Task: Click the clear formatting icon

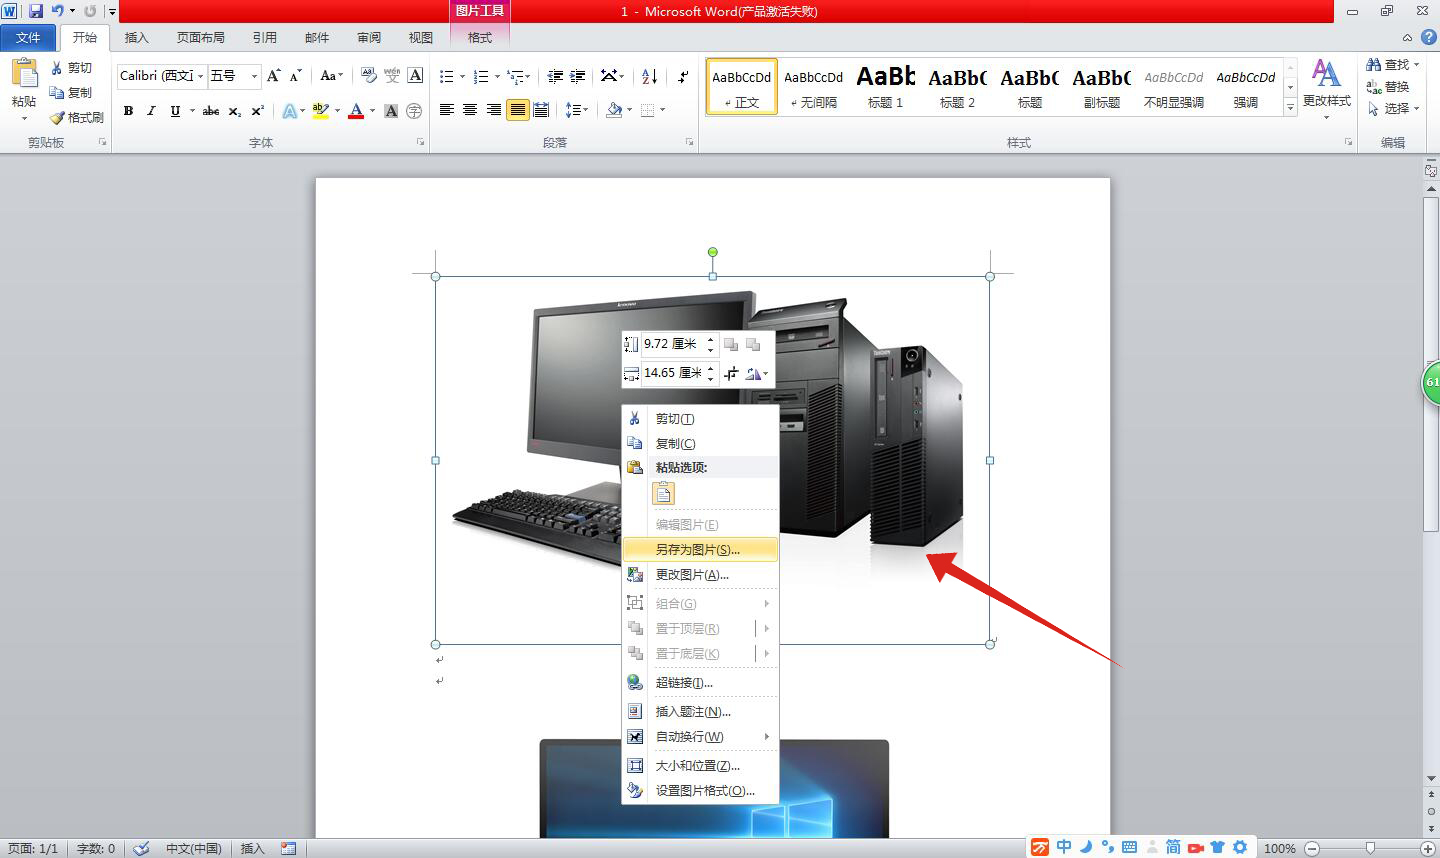Action: coord(368,76)
